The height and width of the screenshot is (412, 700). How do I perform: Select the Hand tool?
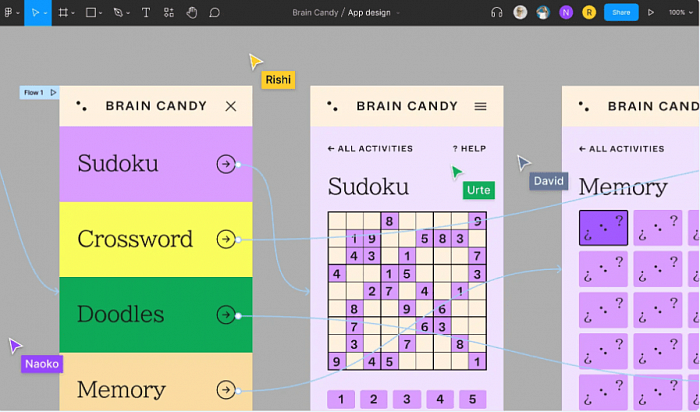(192, 12)
